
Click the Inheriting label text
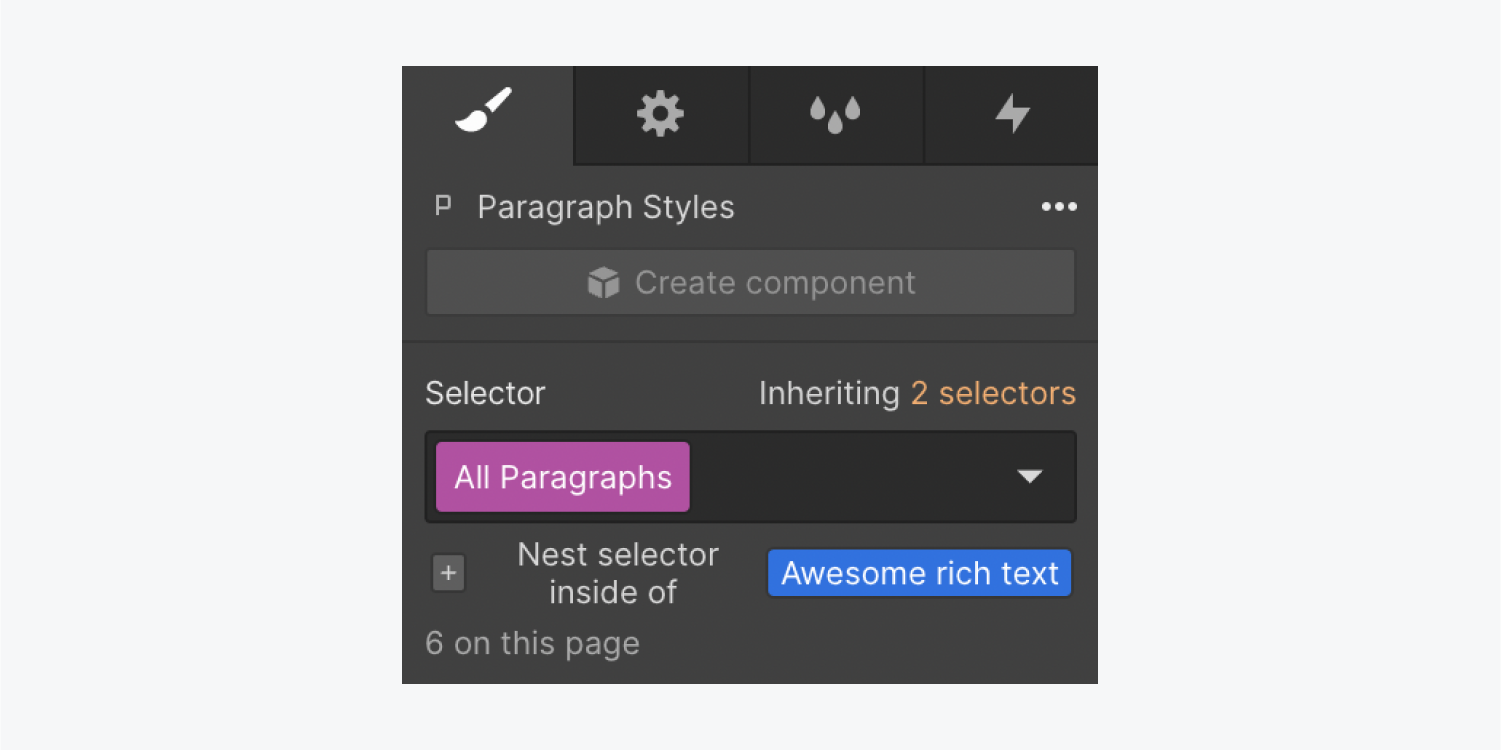tap(829, 393)
